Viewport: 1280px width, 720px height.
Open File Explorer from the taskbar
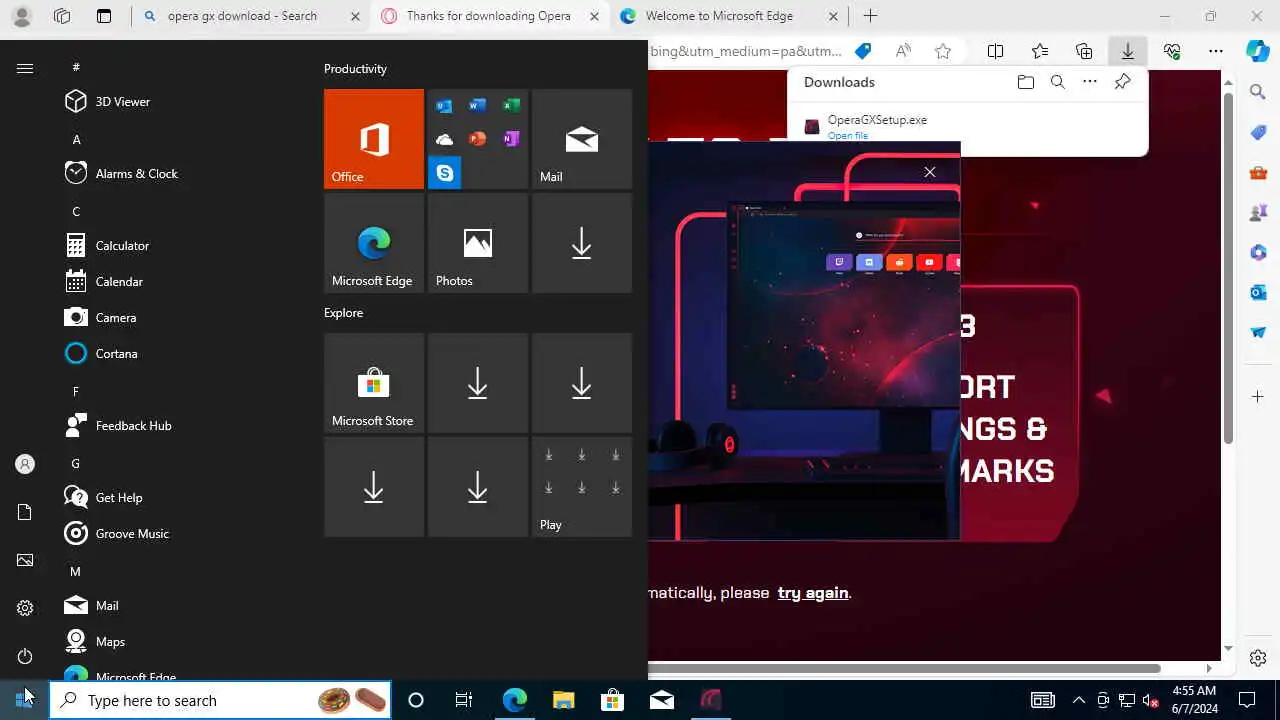point(563,700)
